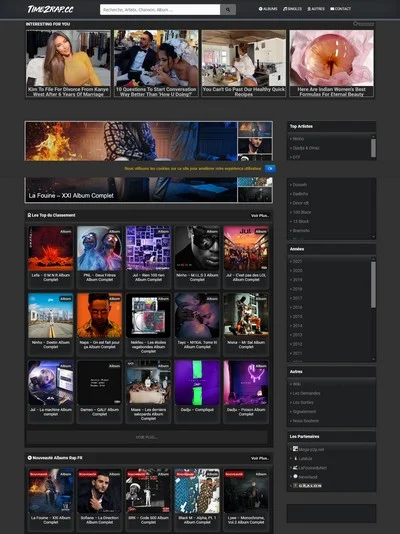
Task: Open Damso QALF album cover
Action: click(x=99, y=383)
